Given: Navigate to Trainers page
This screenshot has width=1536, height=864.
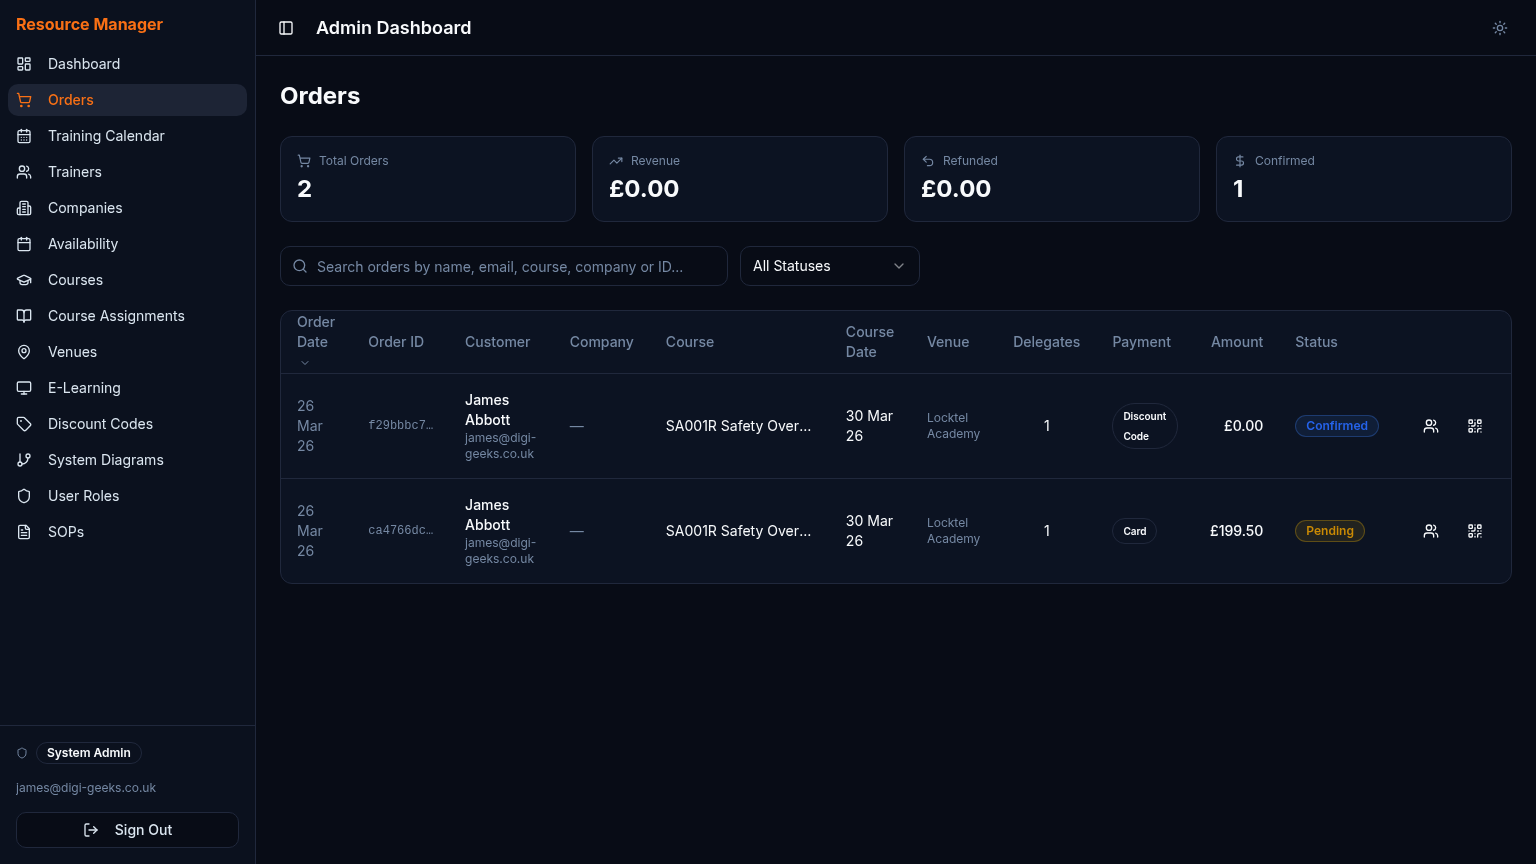Looking at the screenshot, I should click(x=128, y=172).
